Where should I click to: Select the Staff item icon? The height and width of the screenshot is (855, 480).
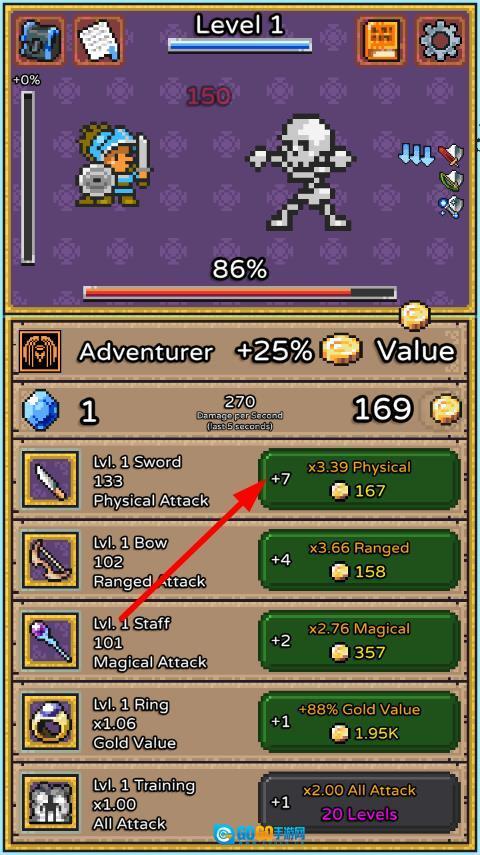[51, 641]
